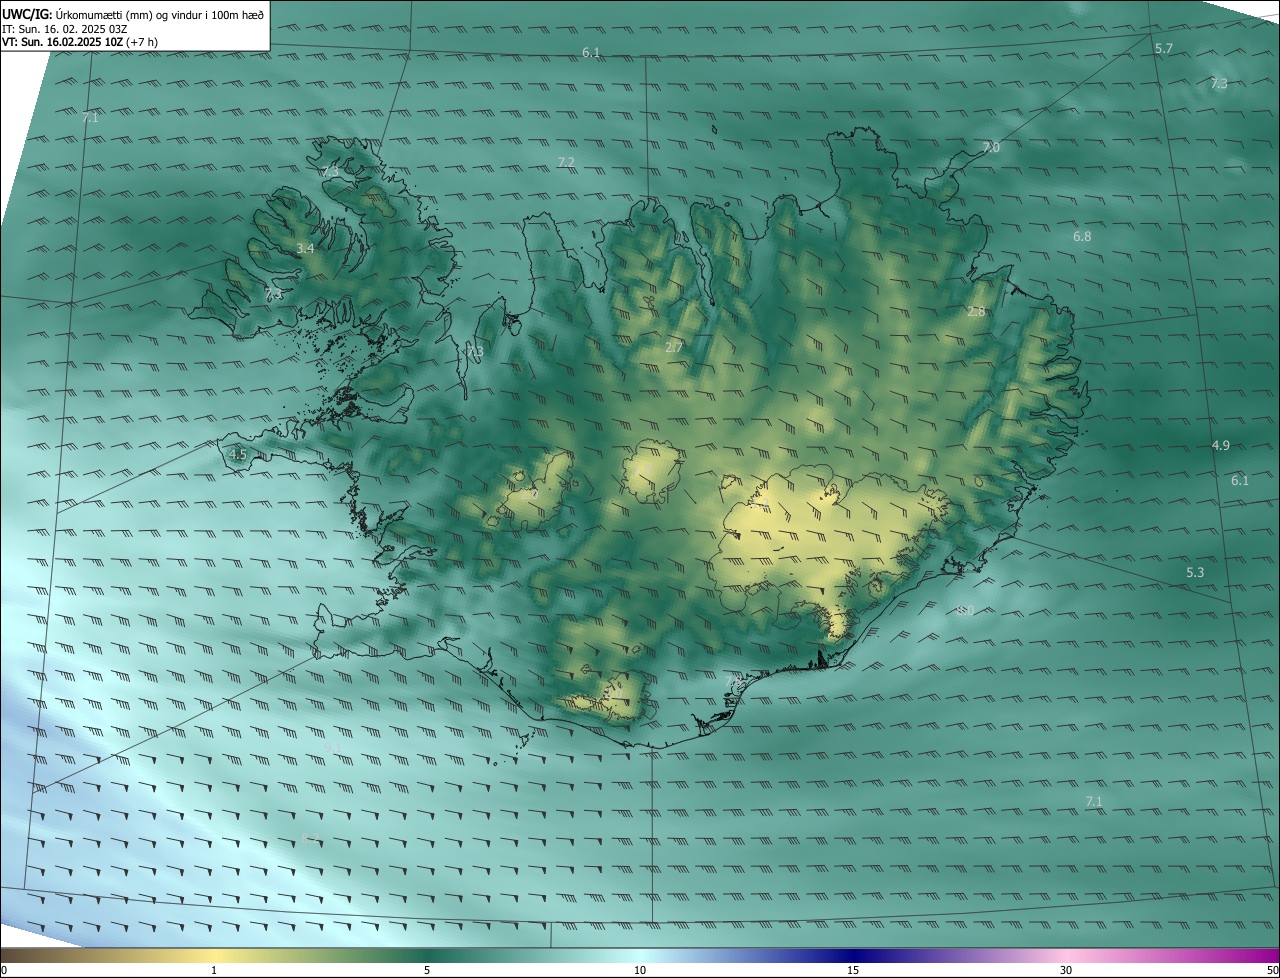The width and height of the screenshot is (1280, 978).
Task: Click the 15 tick label on the colour scale
Action: pos(853,970)
